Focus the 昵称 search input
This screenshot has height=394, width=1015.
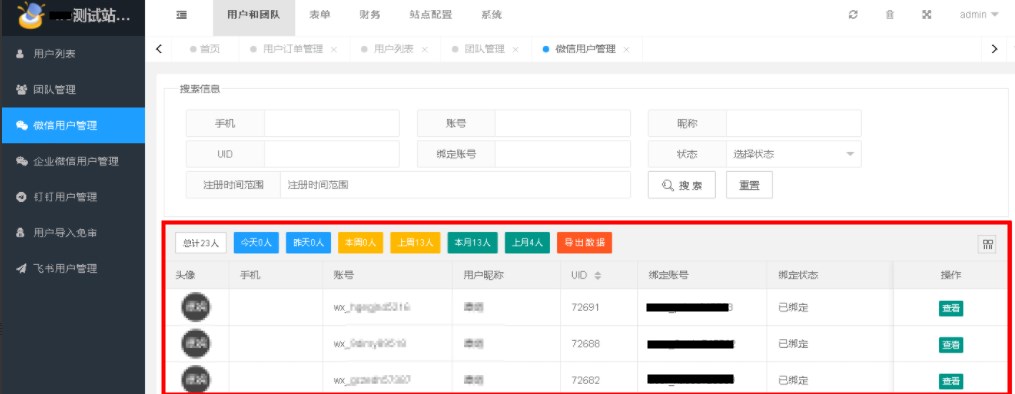794,123
